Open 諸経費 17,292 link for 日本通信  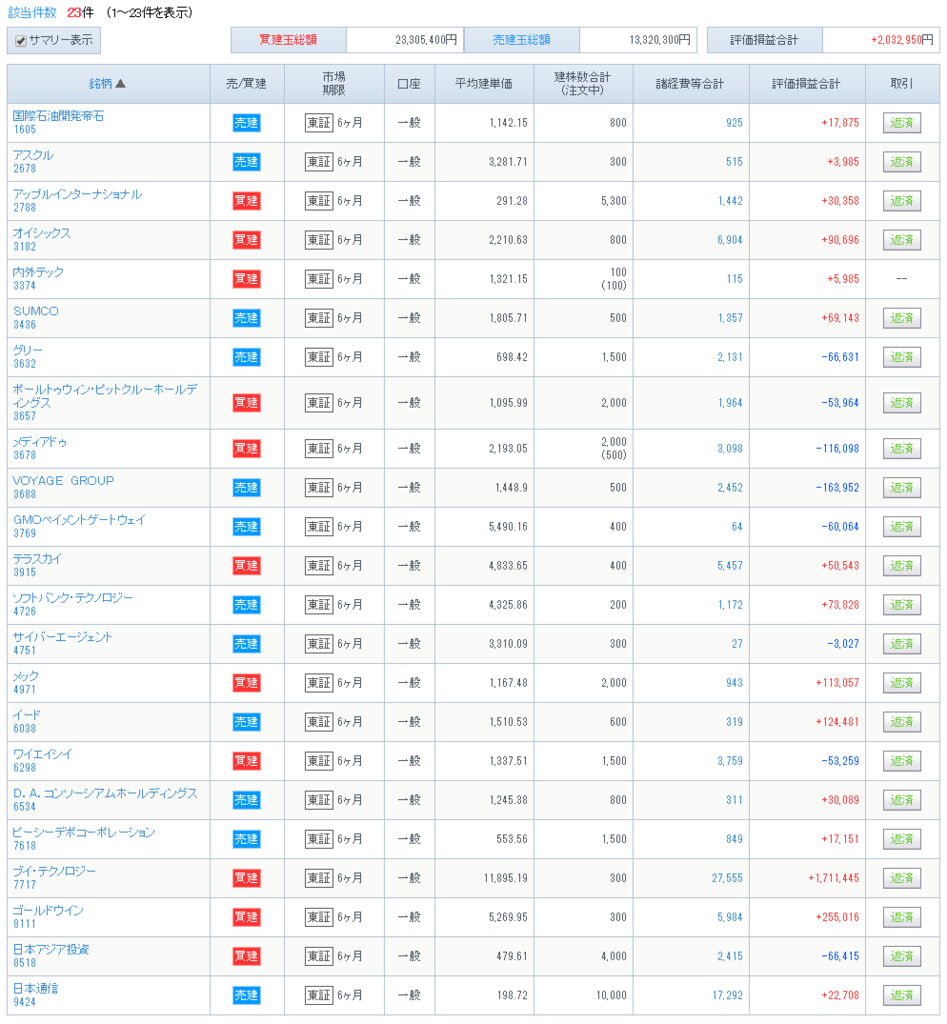click(727, 995)
